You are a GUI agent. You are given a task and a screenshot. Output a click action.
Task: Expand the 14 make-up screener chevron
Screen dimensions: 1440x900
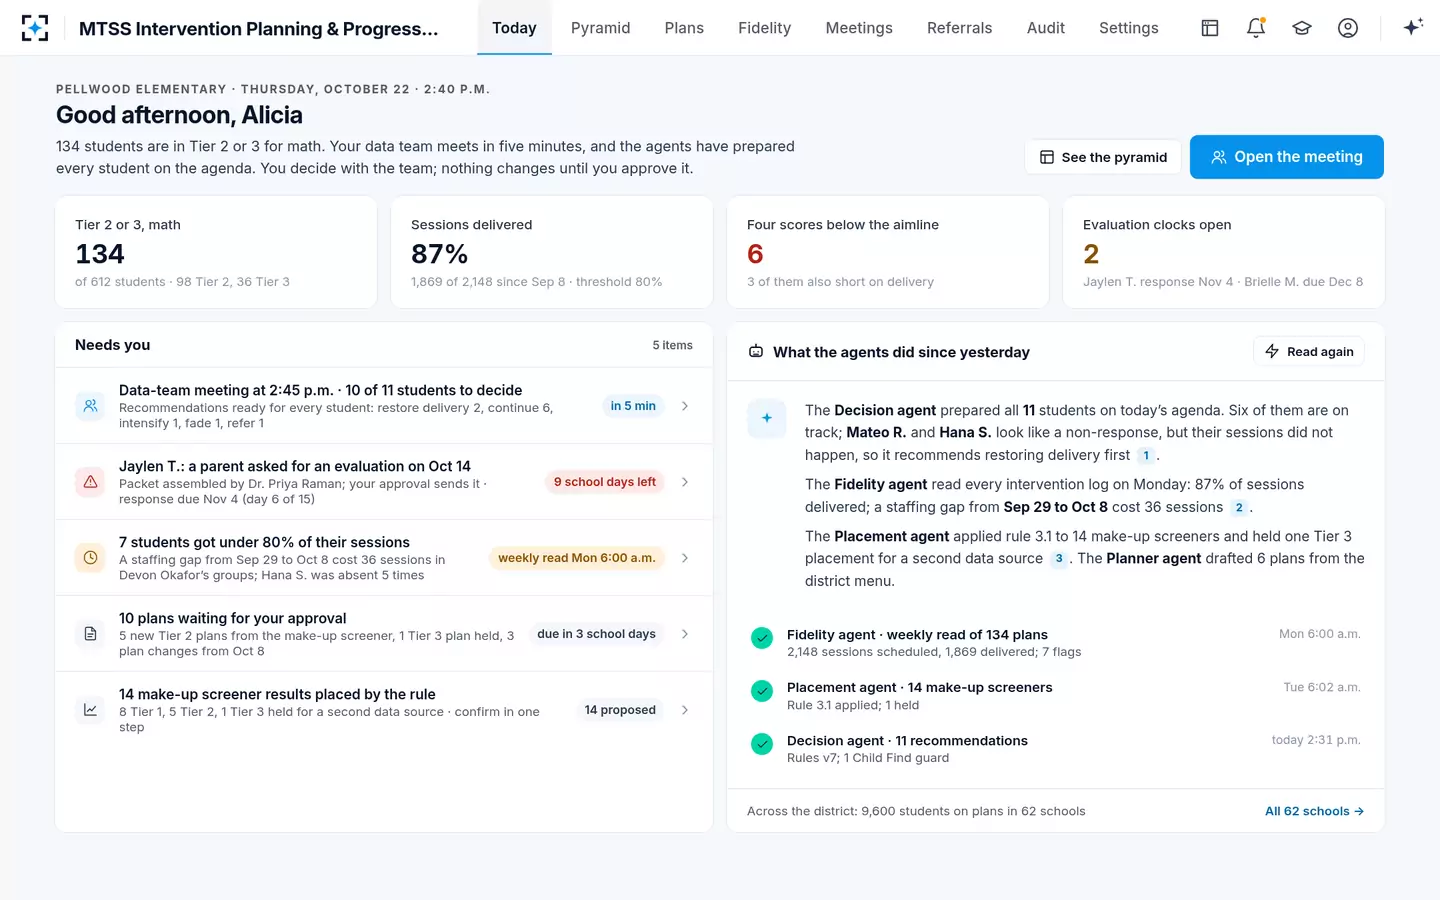(685, 710)
